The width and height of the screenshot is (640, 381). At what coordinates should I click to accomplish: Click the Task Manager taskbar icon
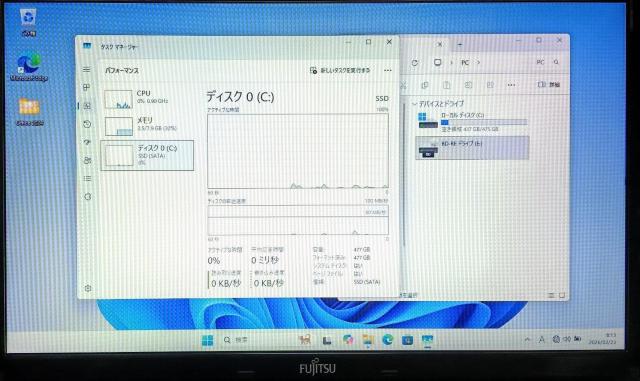(427, 340)
